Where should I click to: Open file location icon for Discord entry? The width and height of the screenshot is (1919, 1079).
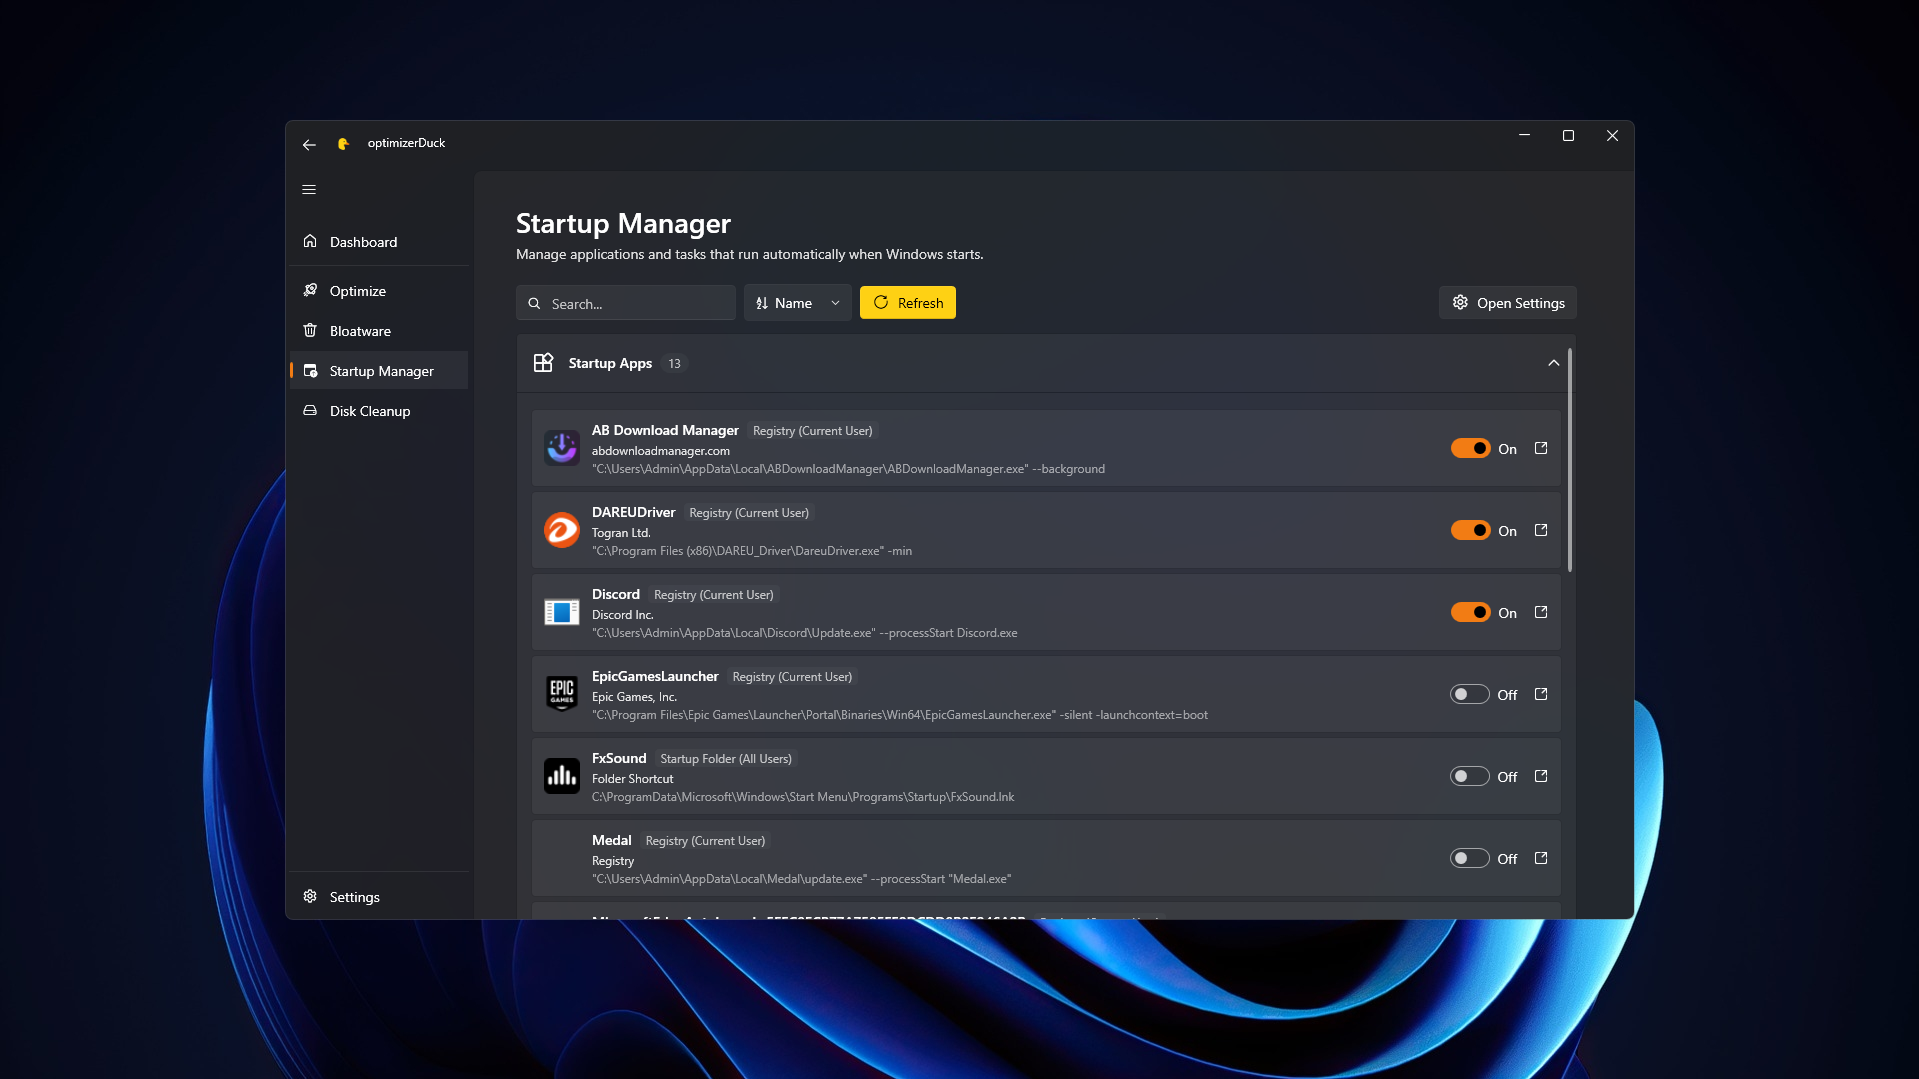pos(1541,613)
